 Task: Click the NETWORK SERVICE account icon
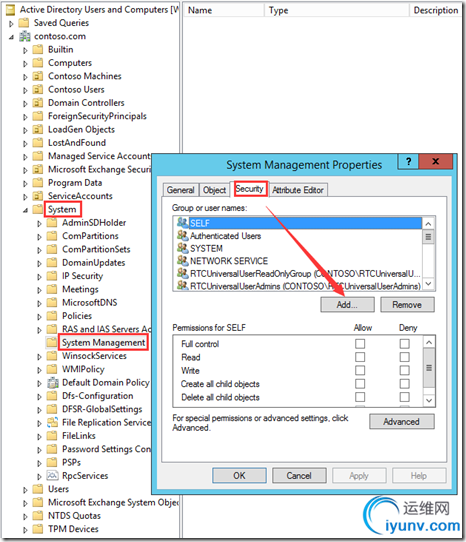tap(183, 261)
